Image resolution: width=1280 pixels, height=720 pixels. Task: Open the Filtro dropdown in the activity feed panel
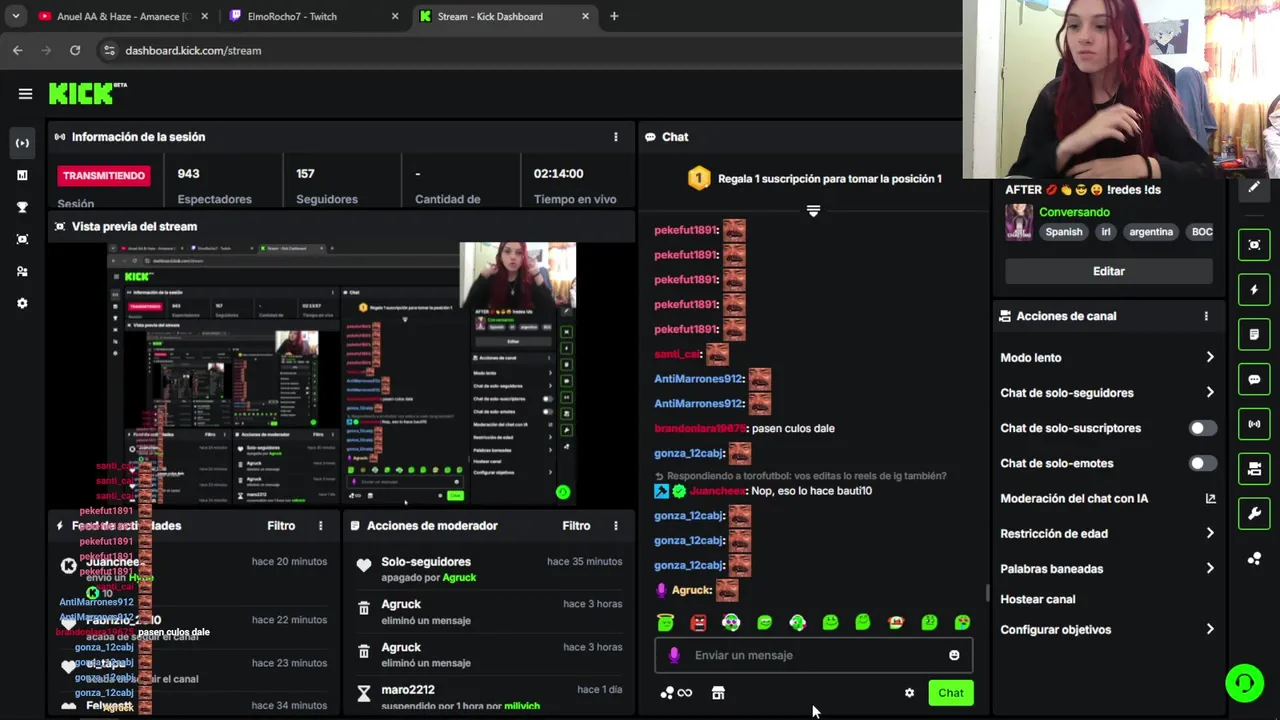281,525
